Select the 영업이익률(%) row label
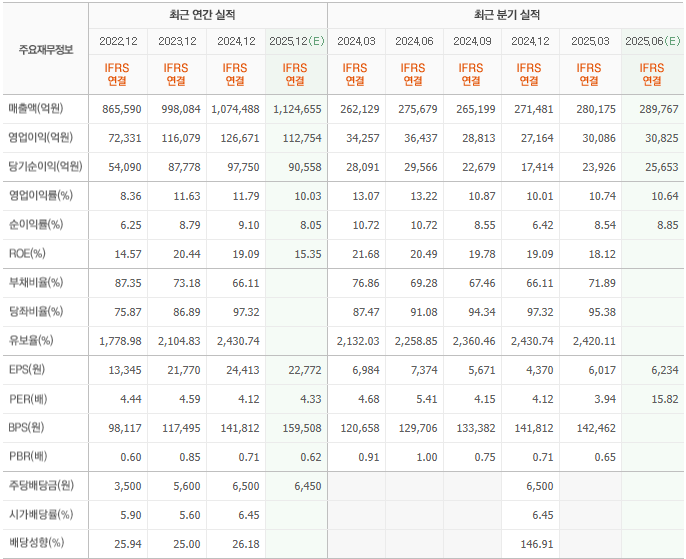The height and width of the screenshot is (559, 686). [41, 196]
